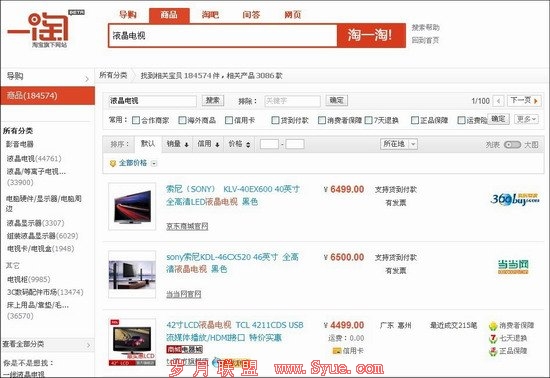The height and width of the screenshot is (378, 550).
Task: Switch to the 网页 tab
Action: tap(293, 15)
